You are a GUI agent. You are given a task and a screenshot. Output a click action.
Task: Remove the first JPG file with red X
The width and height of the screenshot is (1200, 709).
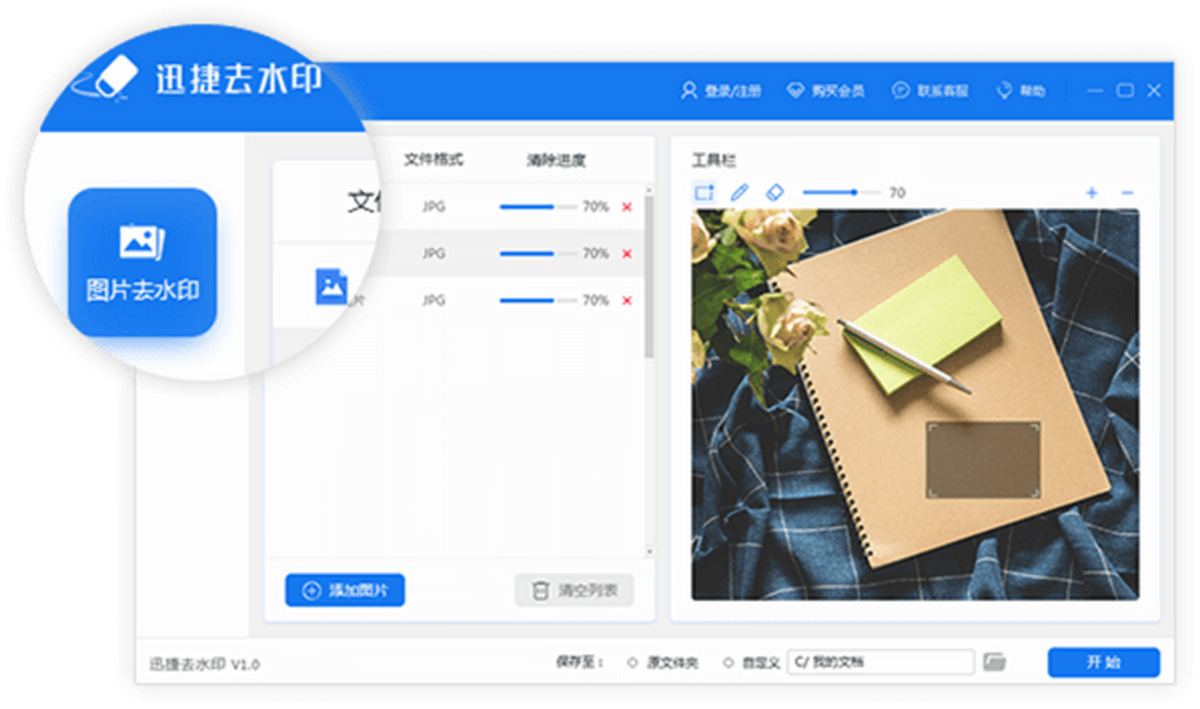[x=627, y=207]
